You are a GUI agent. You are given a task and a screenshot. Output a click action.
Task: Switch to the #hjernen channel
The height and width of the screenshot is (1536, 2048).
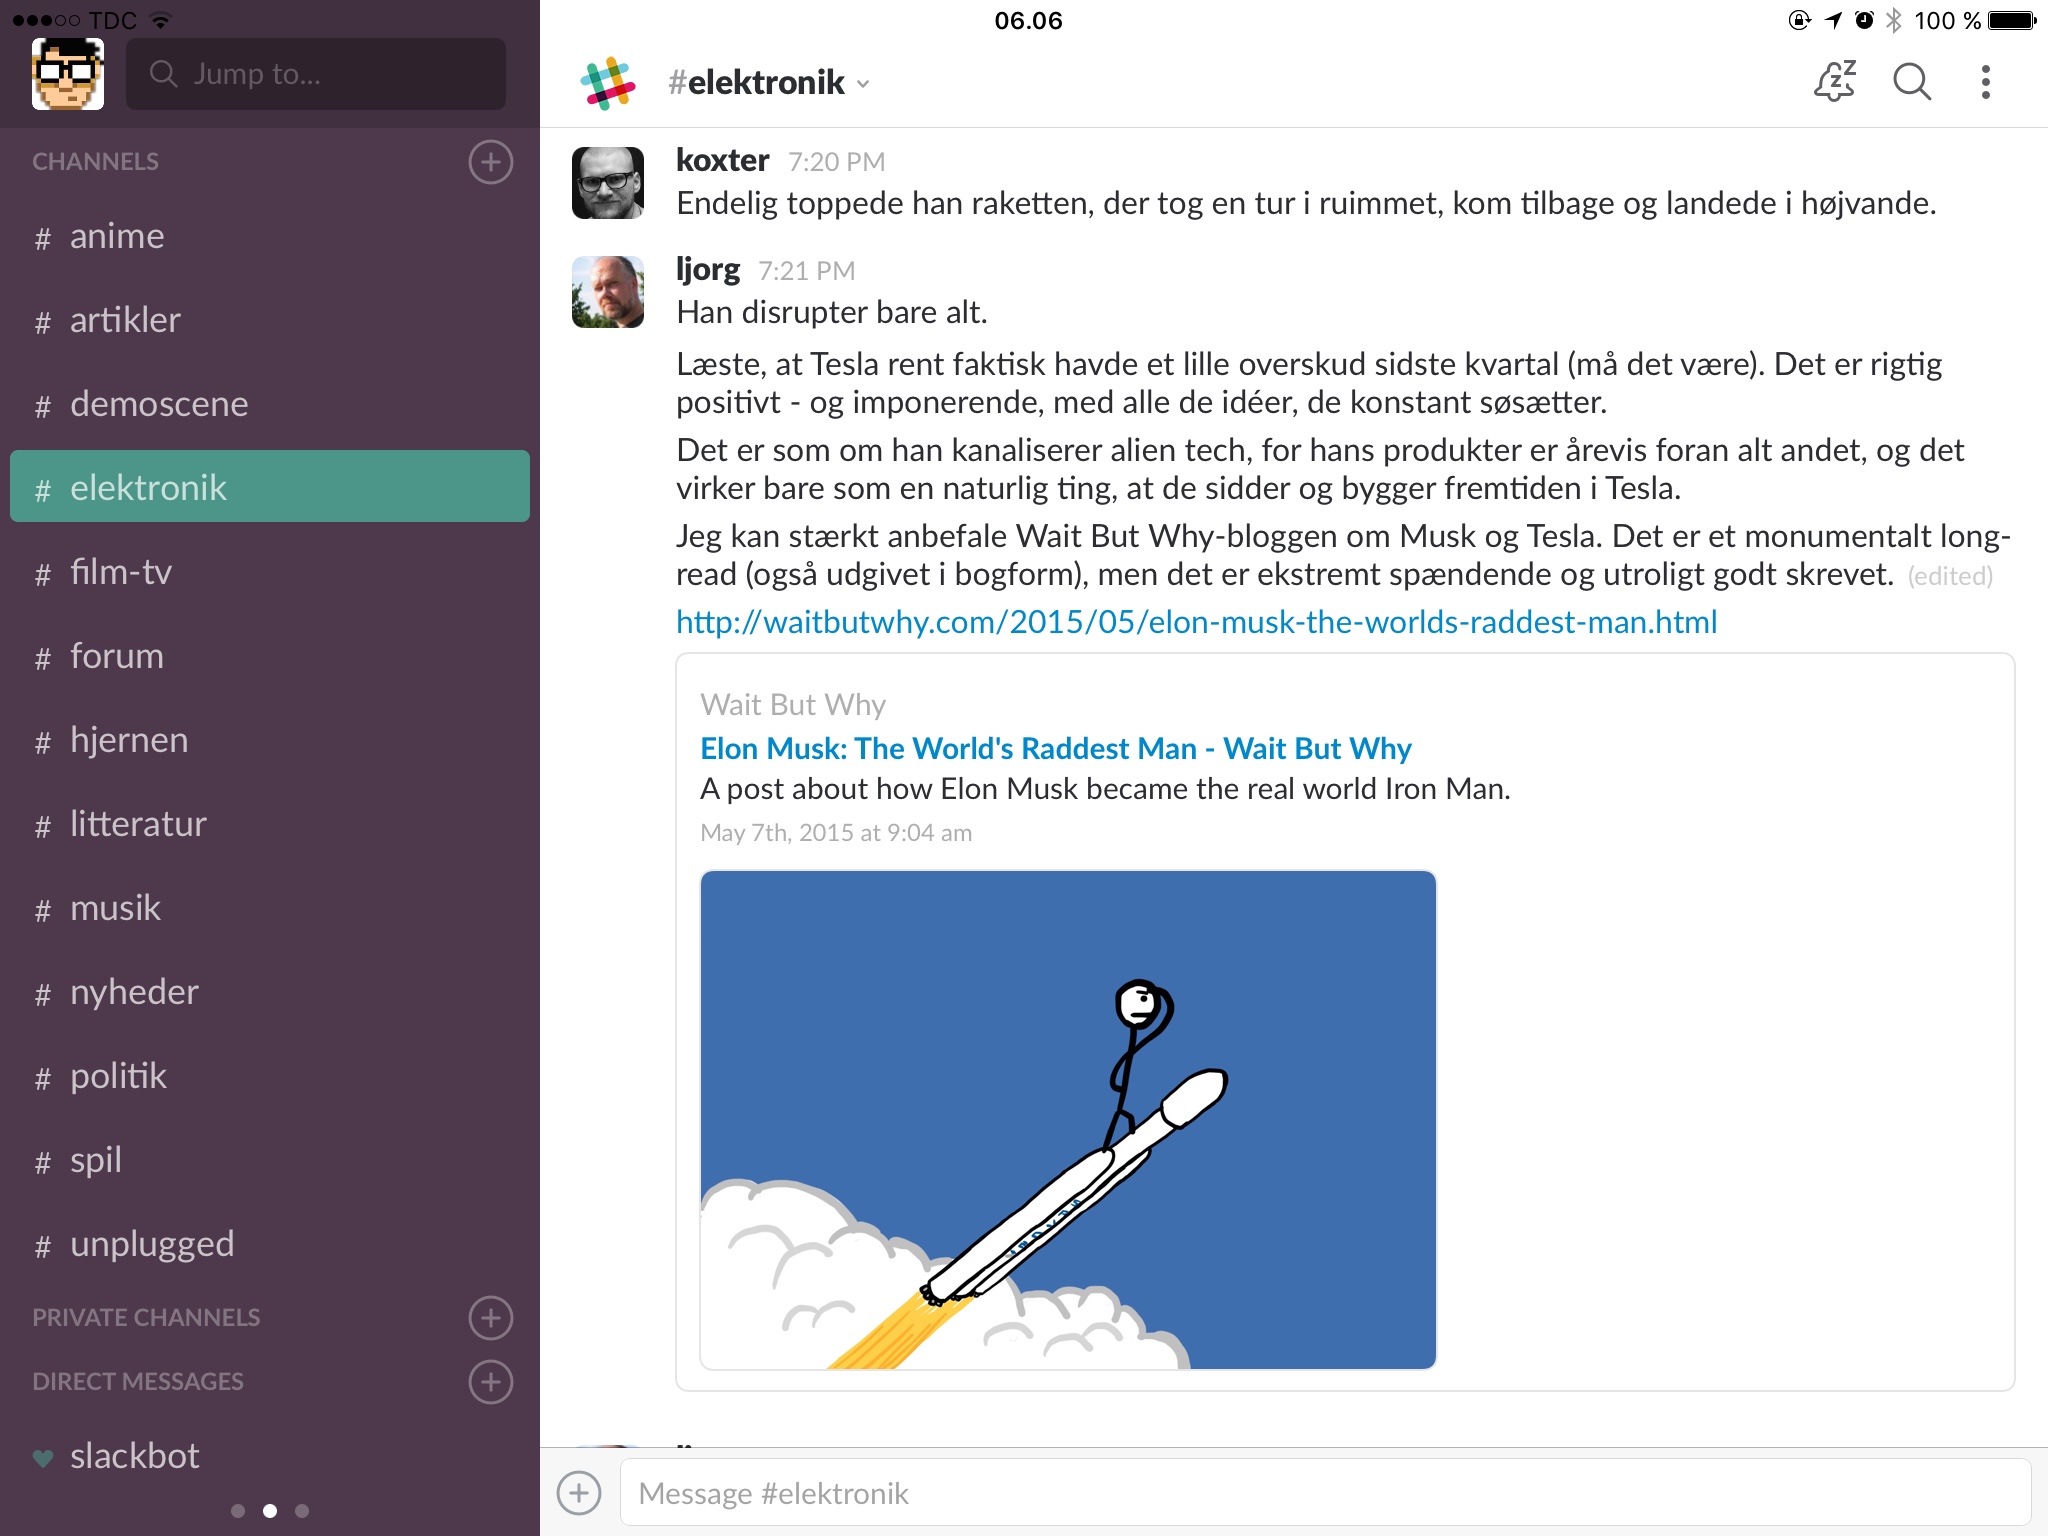pyautogui.click(x=270, y=740)
